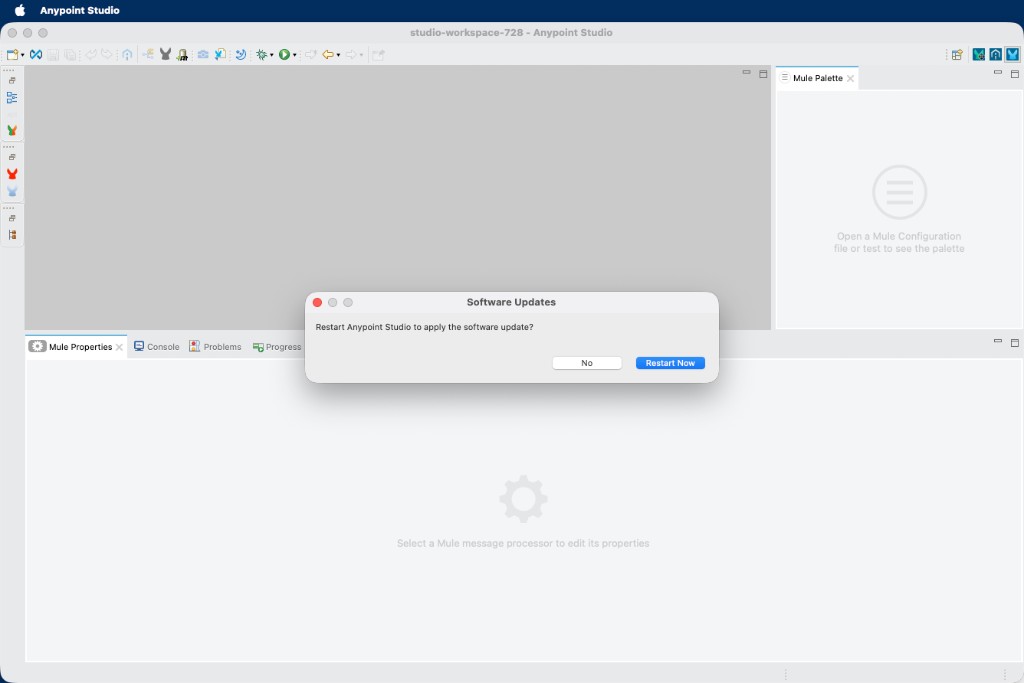The image size is (1024, 683).
Task: Open the Anypoint Studio menu bar item
Action: 80,10
